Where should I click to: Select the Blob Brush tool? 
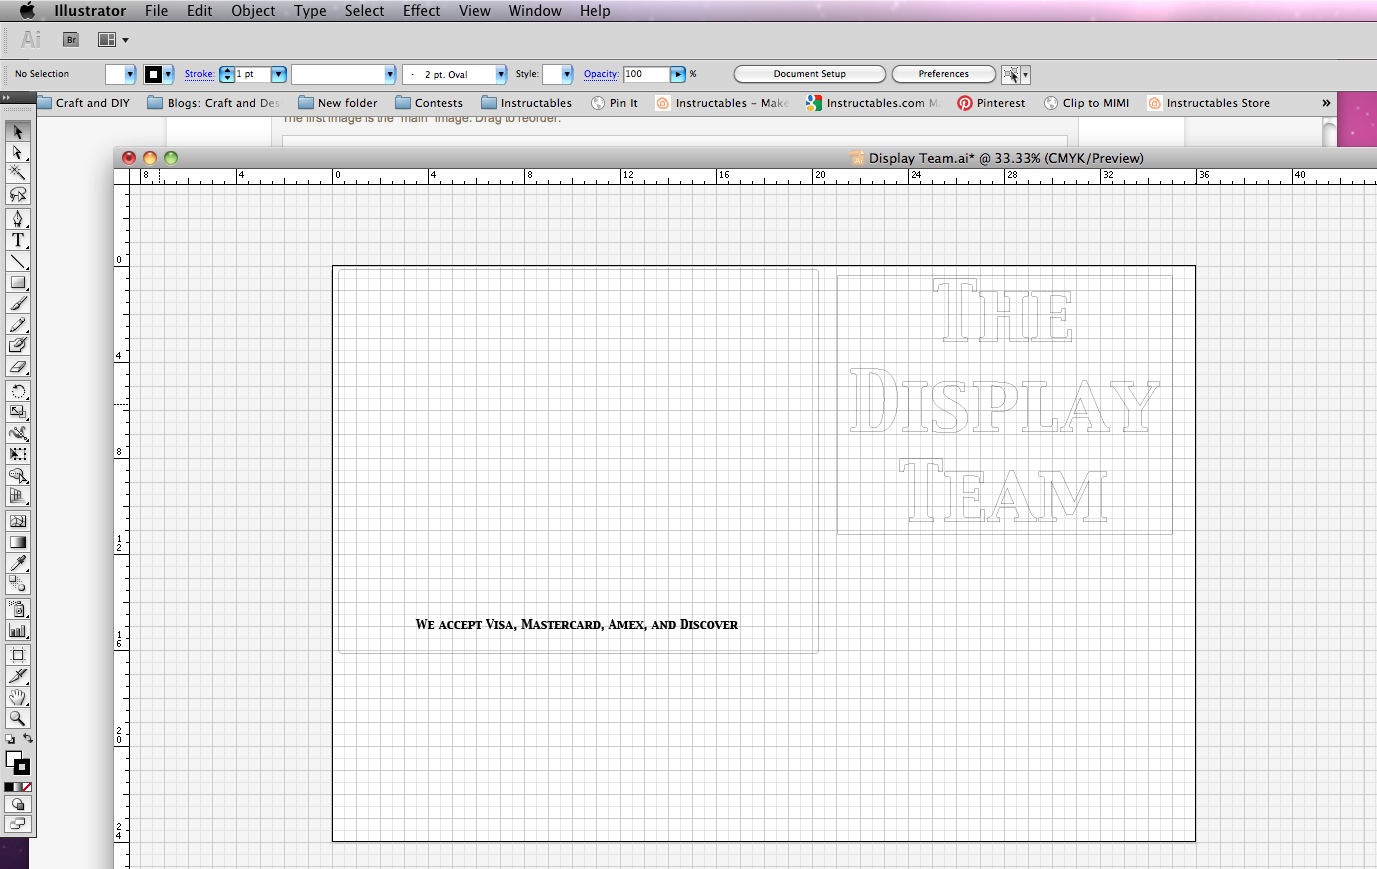[x=17, y=345]
